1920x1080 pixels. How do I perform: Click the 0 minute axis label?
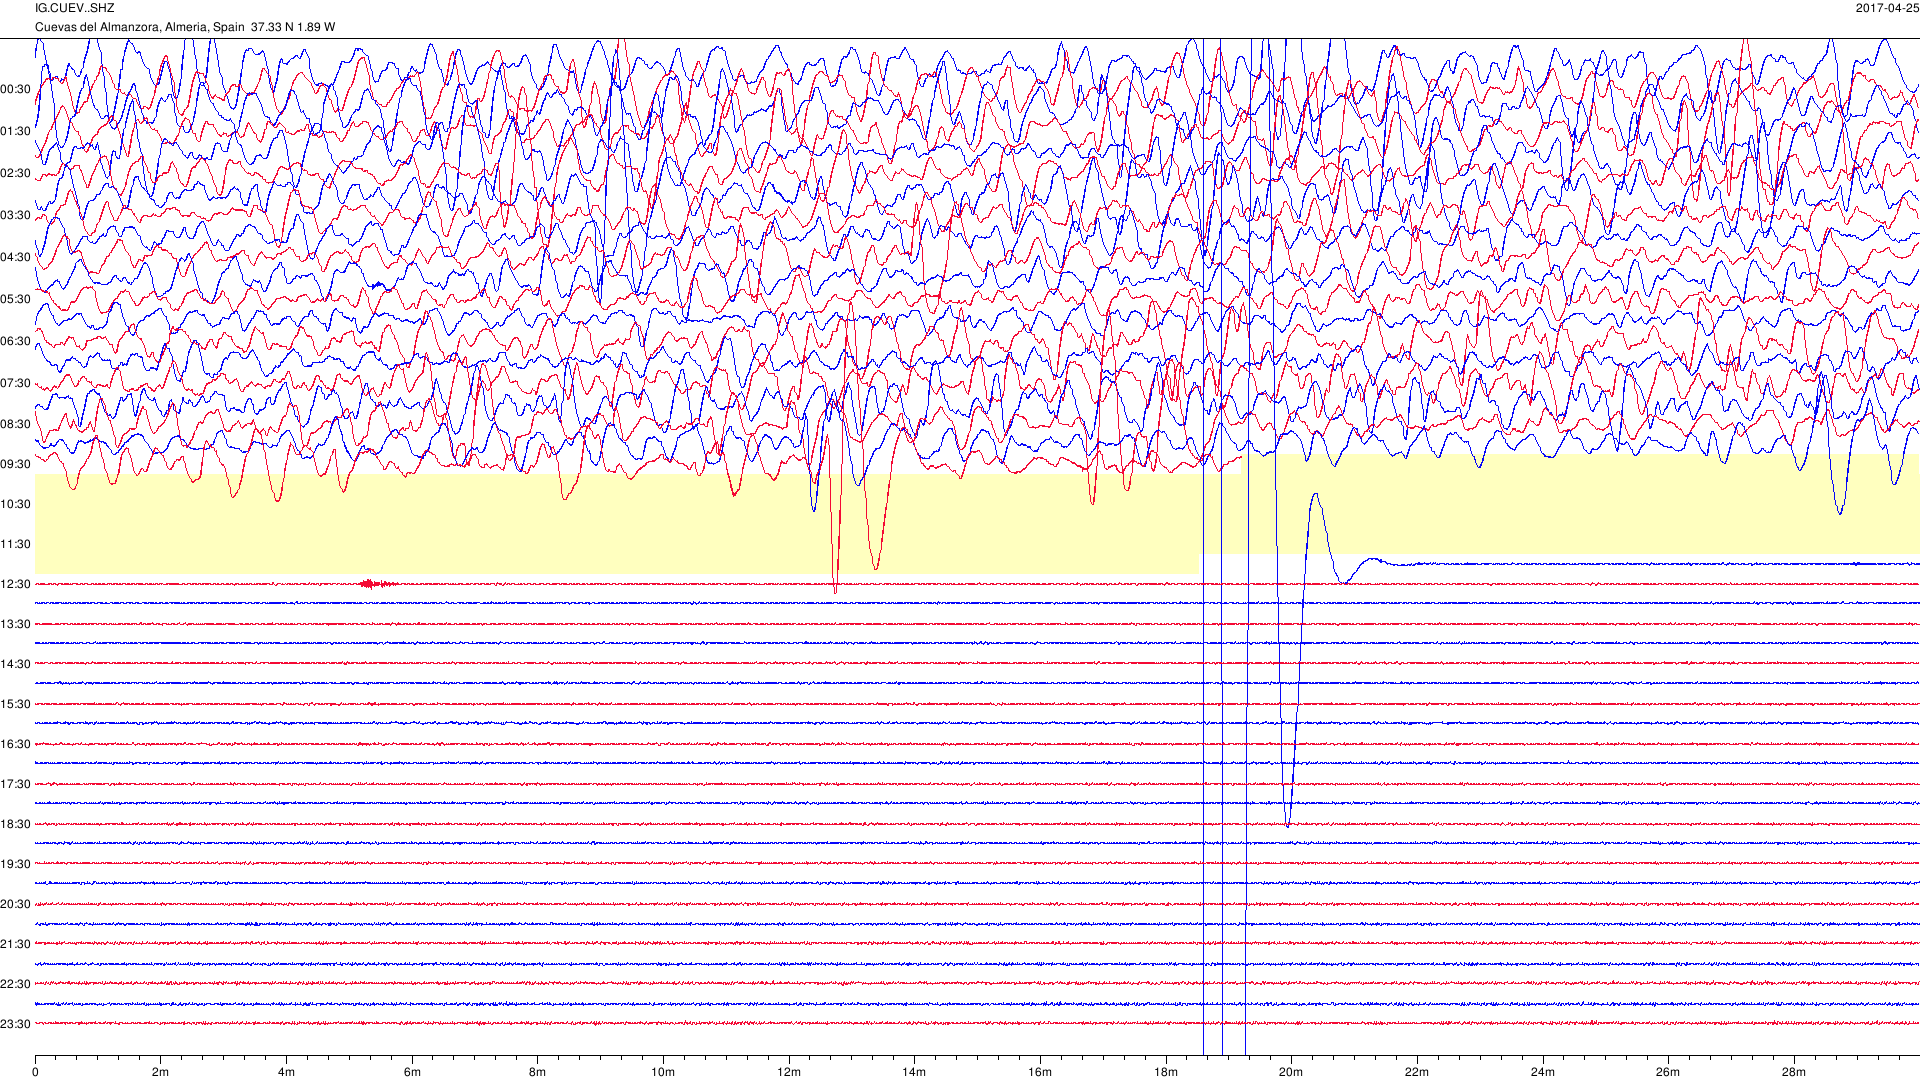[35, 1073]
